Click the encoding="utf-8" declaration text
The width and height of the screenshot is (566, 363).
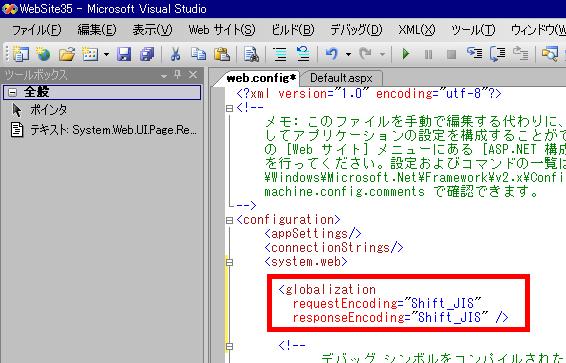(x=432, y=93)
